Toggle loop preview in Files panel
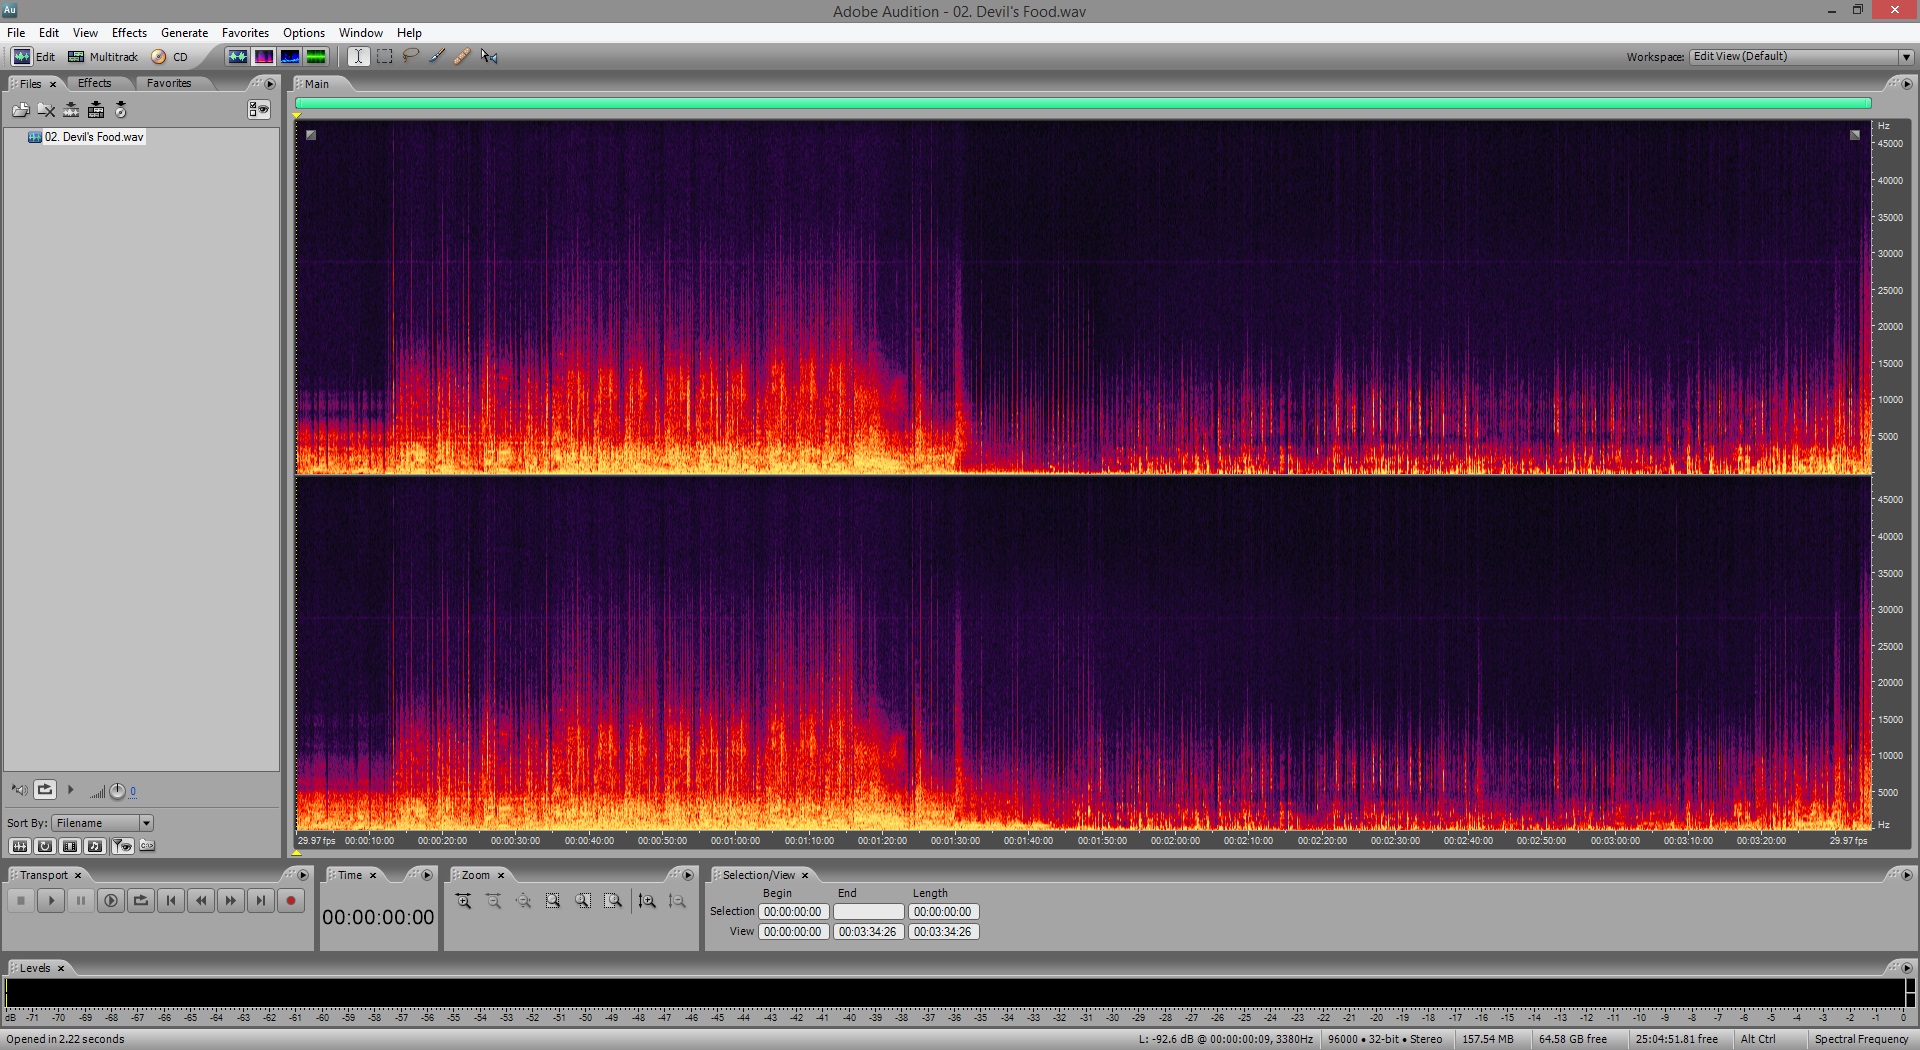 click(45, 790)
